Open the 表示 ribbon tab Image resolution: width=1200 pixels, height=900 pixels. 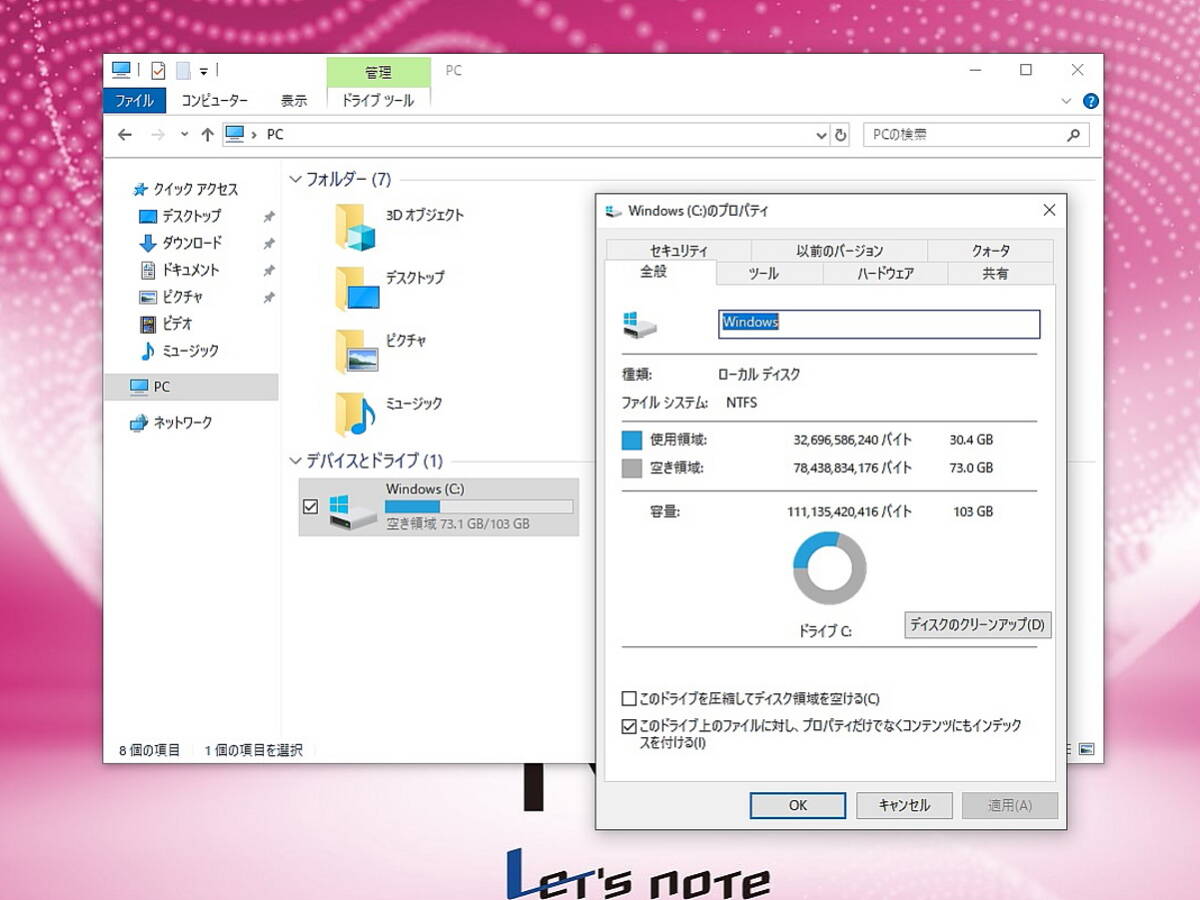(294, 101)
